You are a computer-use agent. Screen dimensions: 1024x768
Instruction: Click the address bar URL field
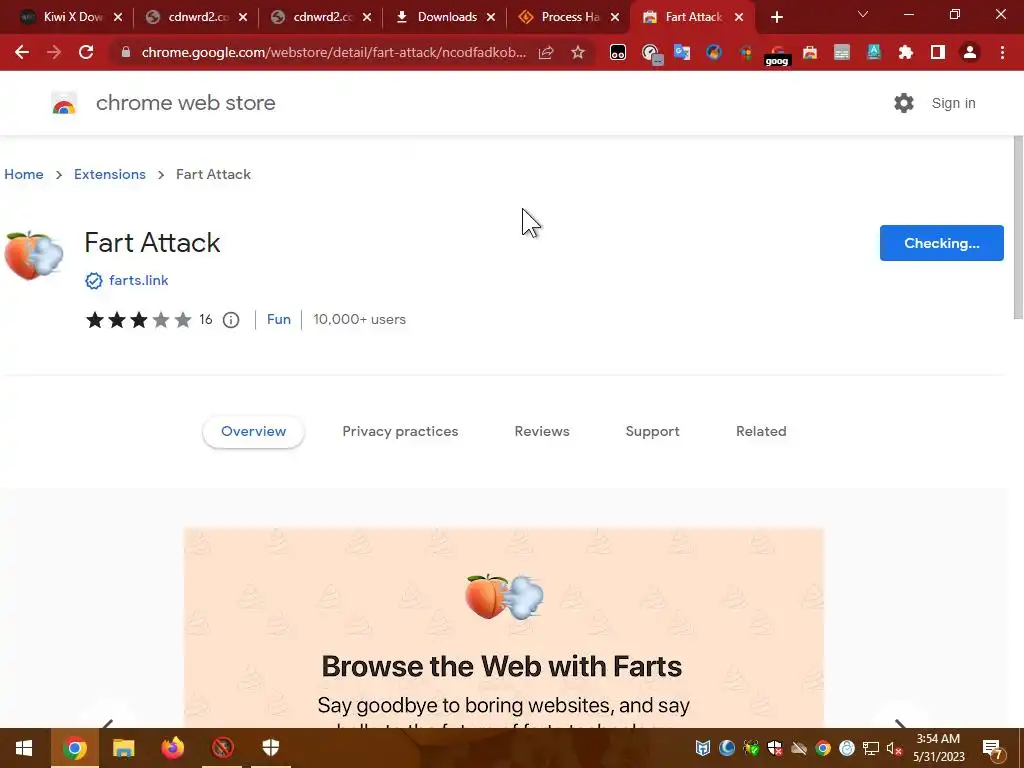[x=333, y=52]
